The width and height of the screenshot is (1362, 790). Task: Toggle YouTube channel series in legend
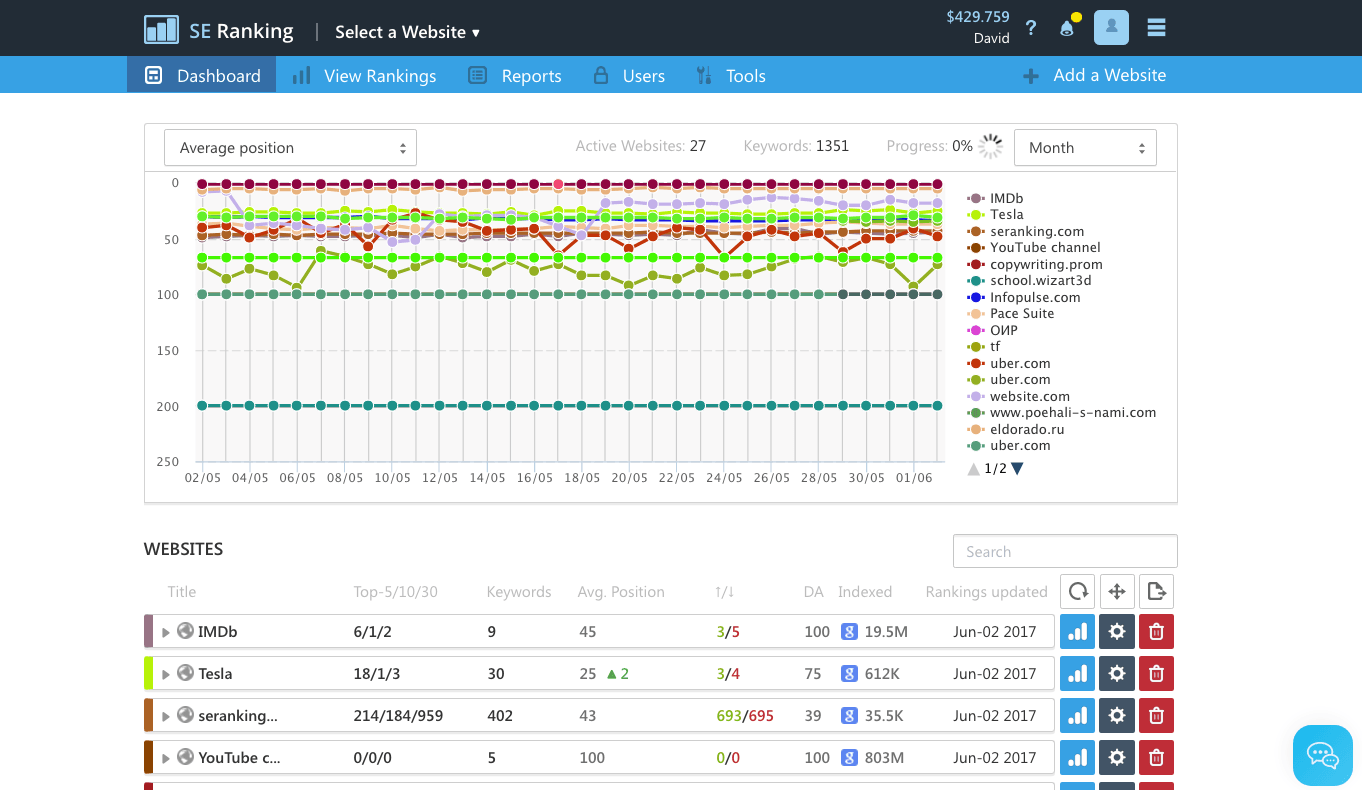pyautogui.click(x=1034, y=247)
